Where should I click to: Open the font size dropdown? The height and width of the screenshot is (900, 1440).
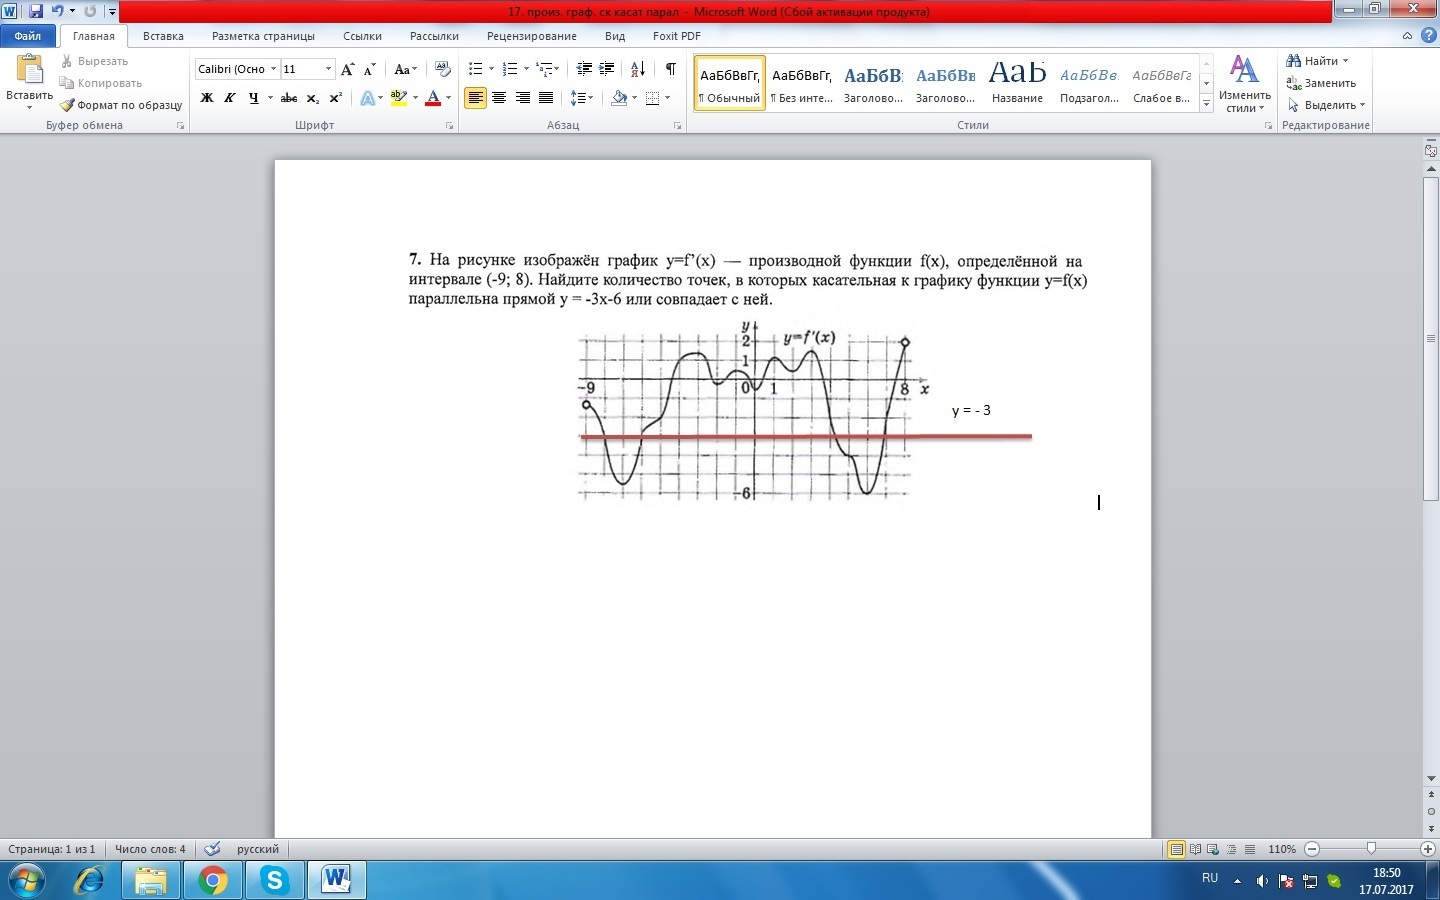pos(328,69)
